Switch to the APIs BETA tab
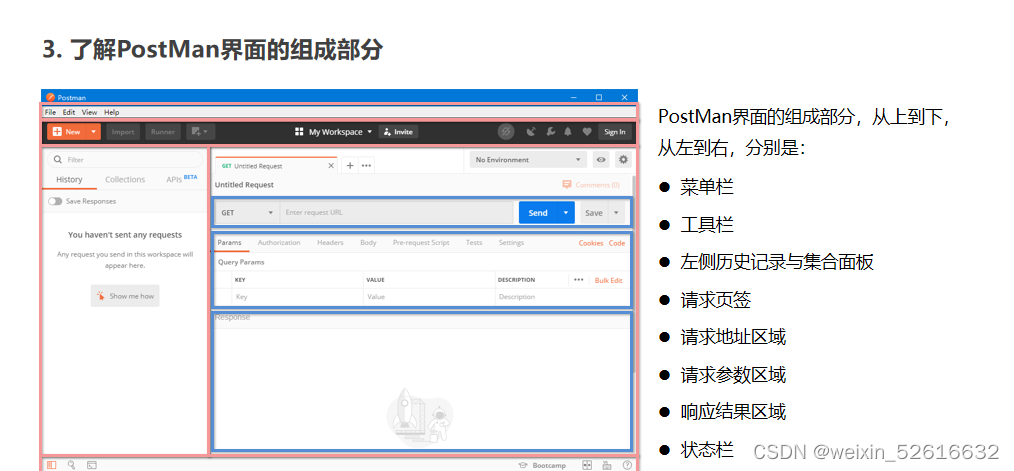 [182, 179]
